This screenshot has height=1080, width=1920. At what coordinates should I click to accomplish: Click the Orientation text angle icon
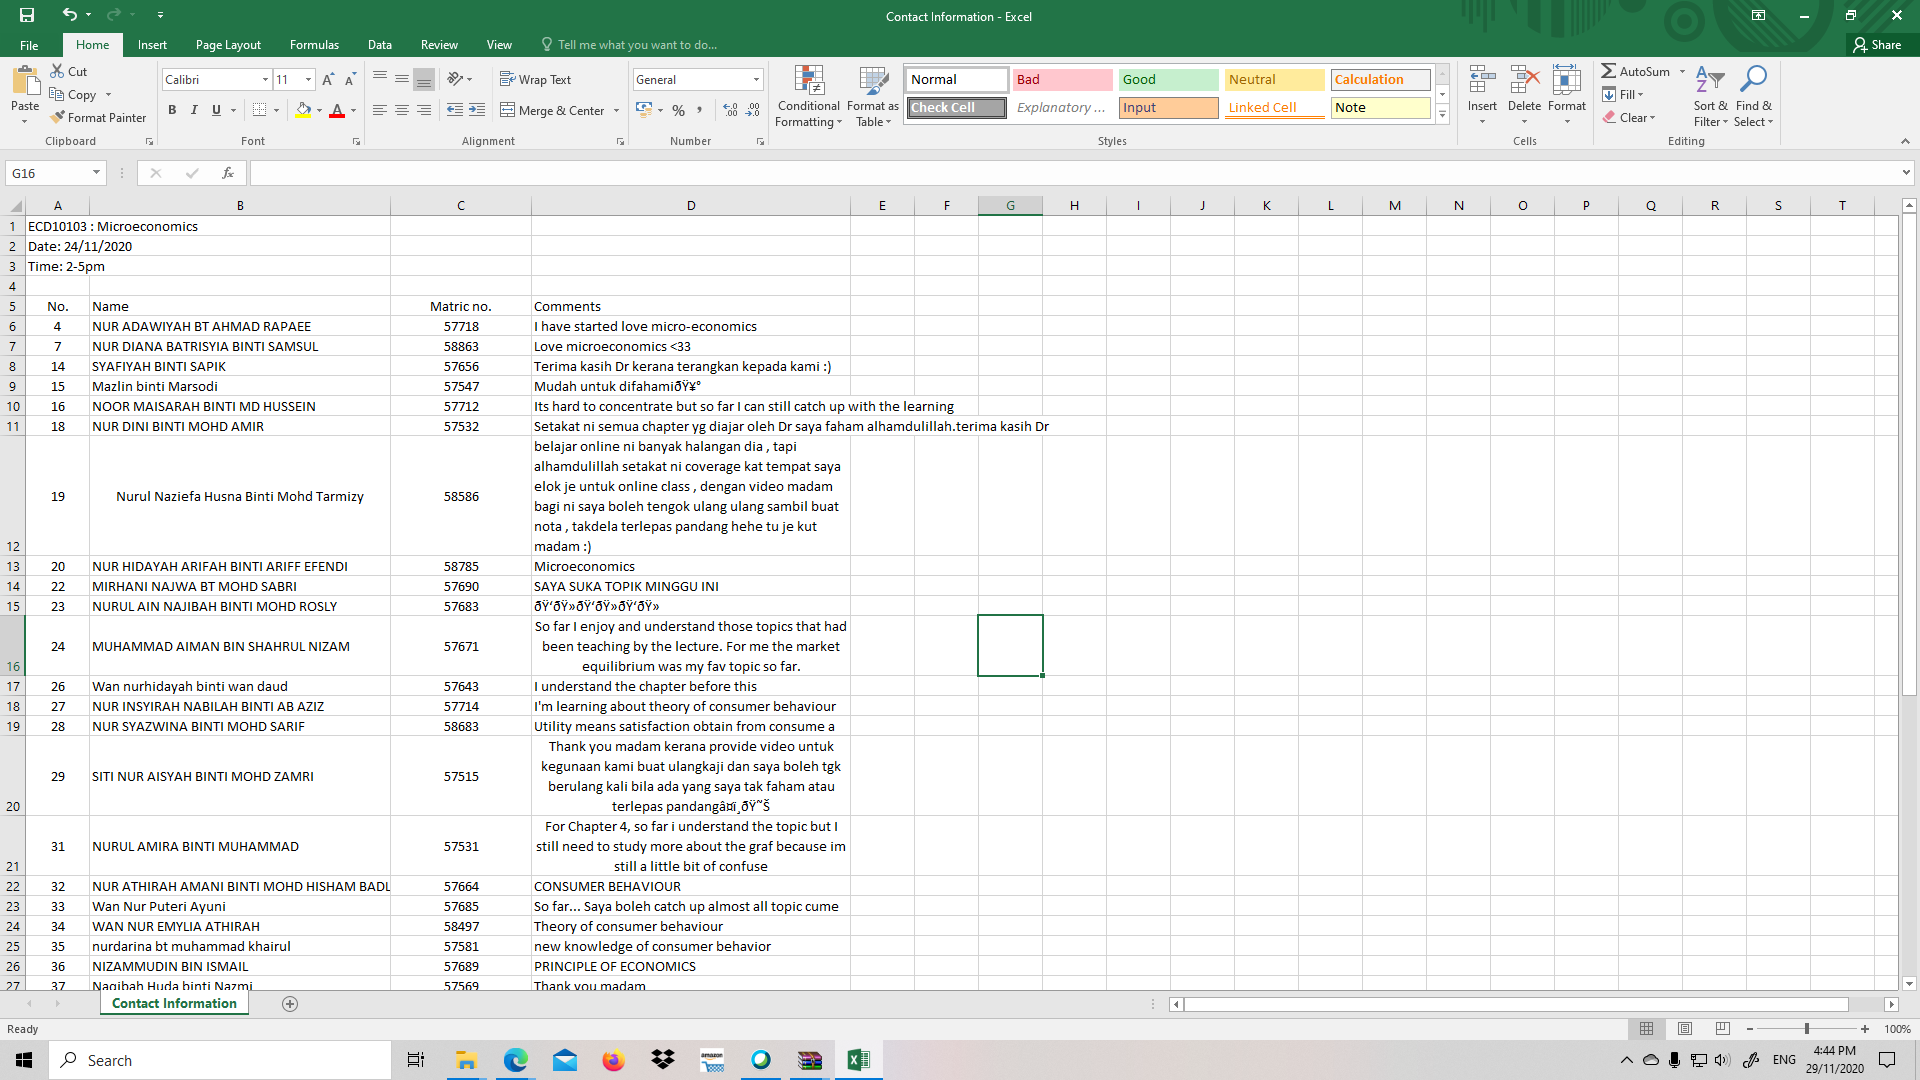click(x=455, y=79)
